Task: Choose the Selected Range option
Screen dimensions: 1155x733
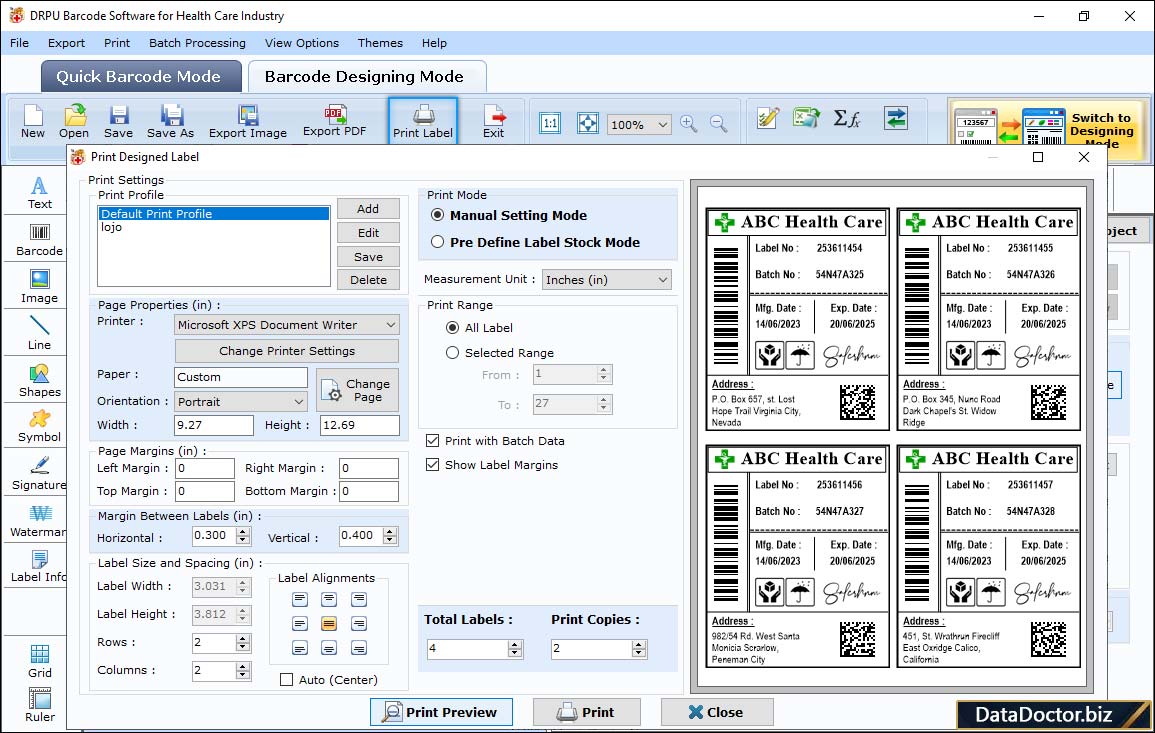Action: (452, 353)
